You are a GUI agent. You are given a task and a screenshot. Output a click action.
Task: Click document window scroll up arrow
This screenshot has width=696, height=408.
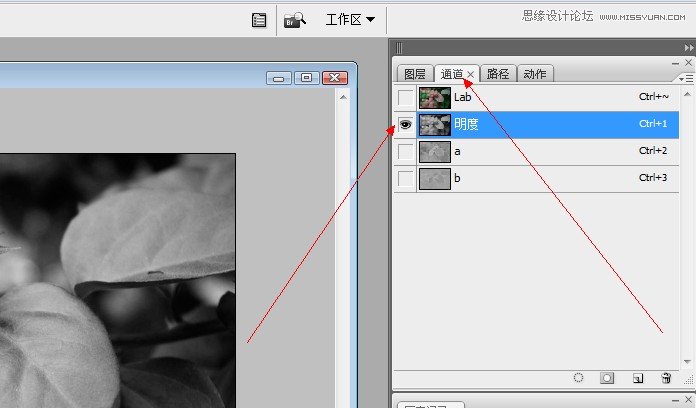click(343, 97)
